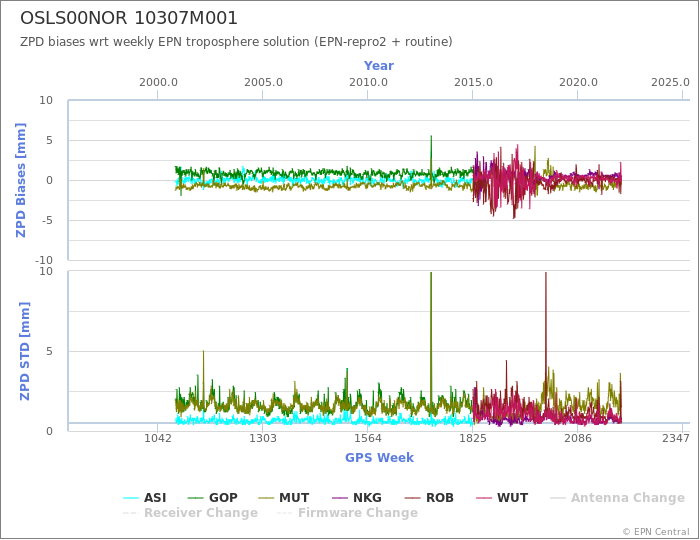Screen dimensions: 700x540
Task: Toggle the MUT series legend entry
Action: tap(284, 498)
